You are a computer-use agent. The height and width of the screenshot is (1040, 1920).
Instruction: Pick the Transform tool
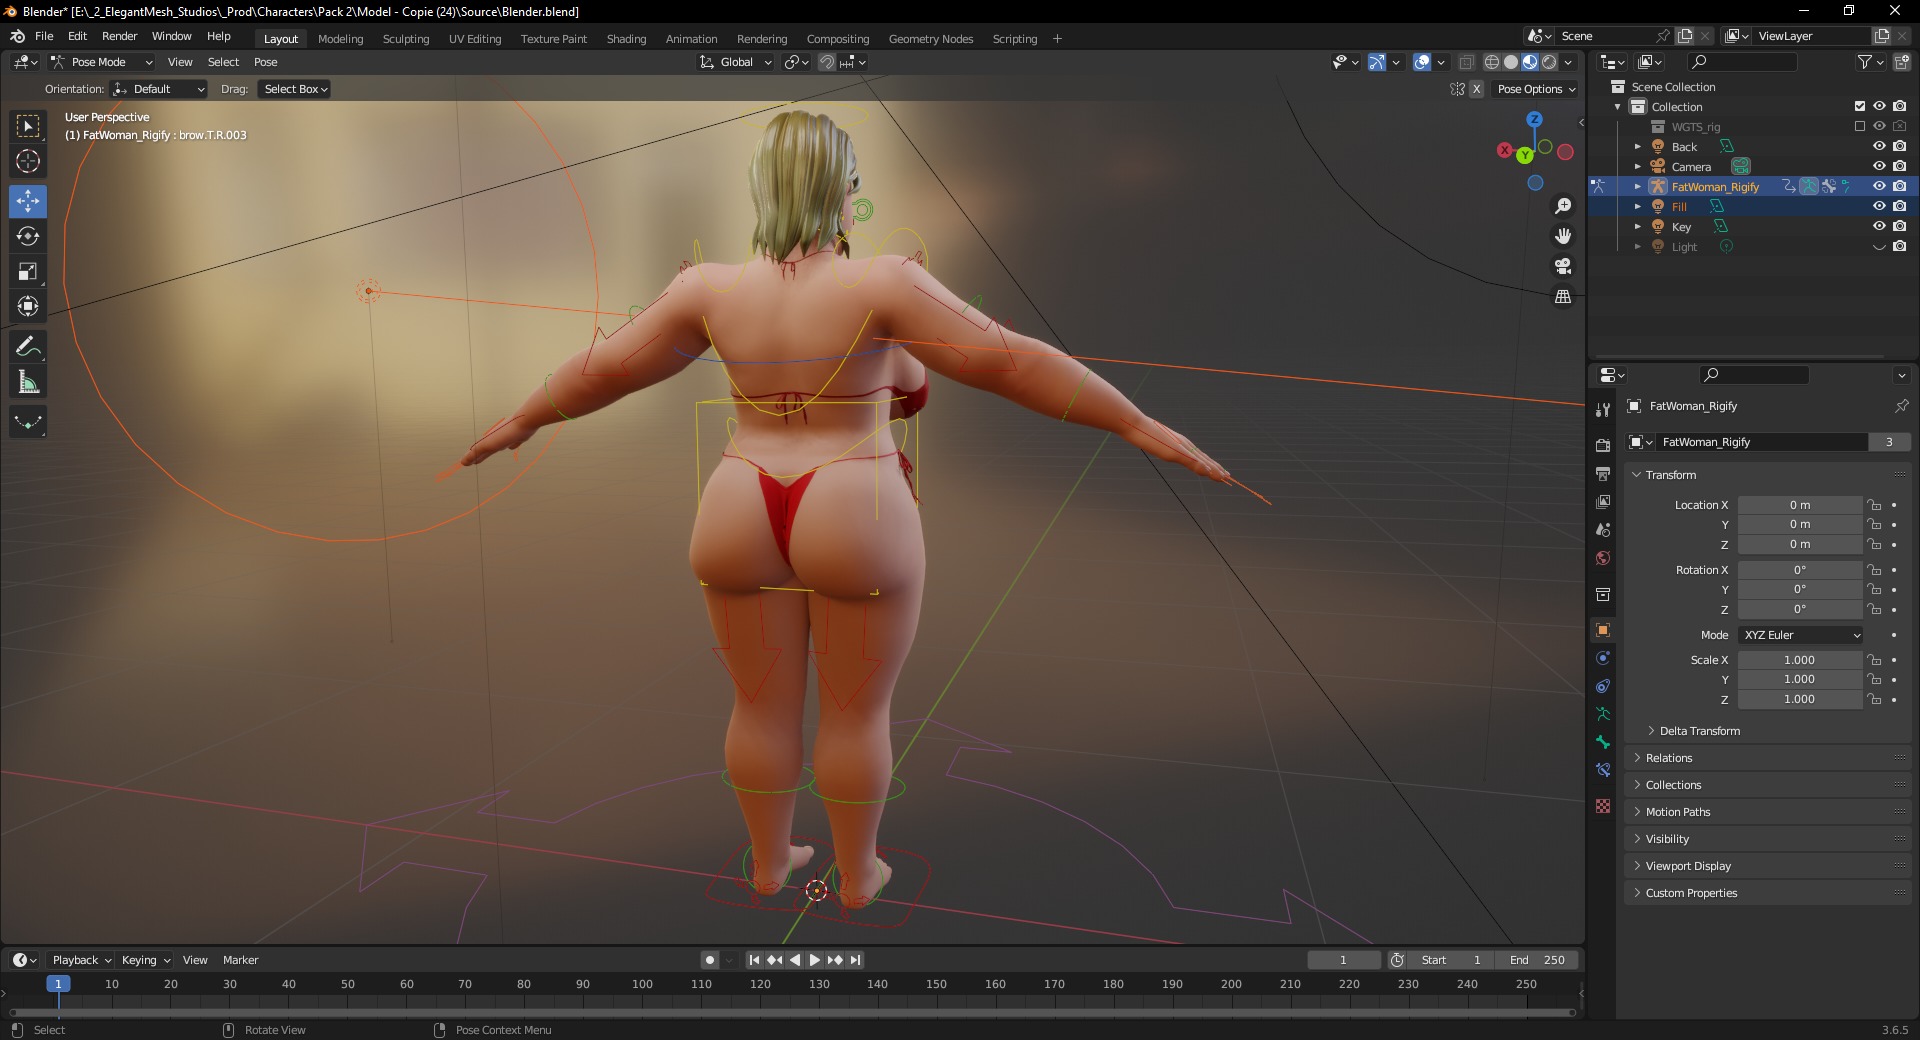click(x=28, y=306)
